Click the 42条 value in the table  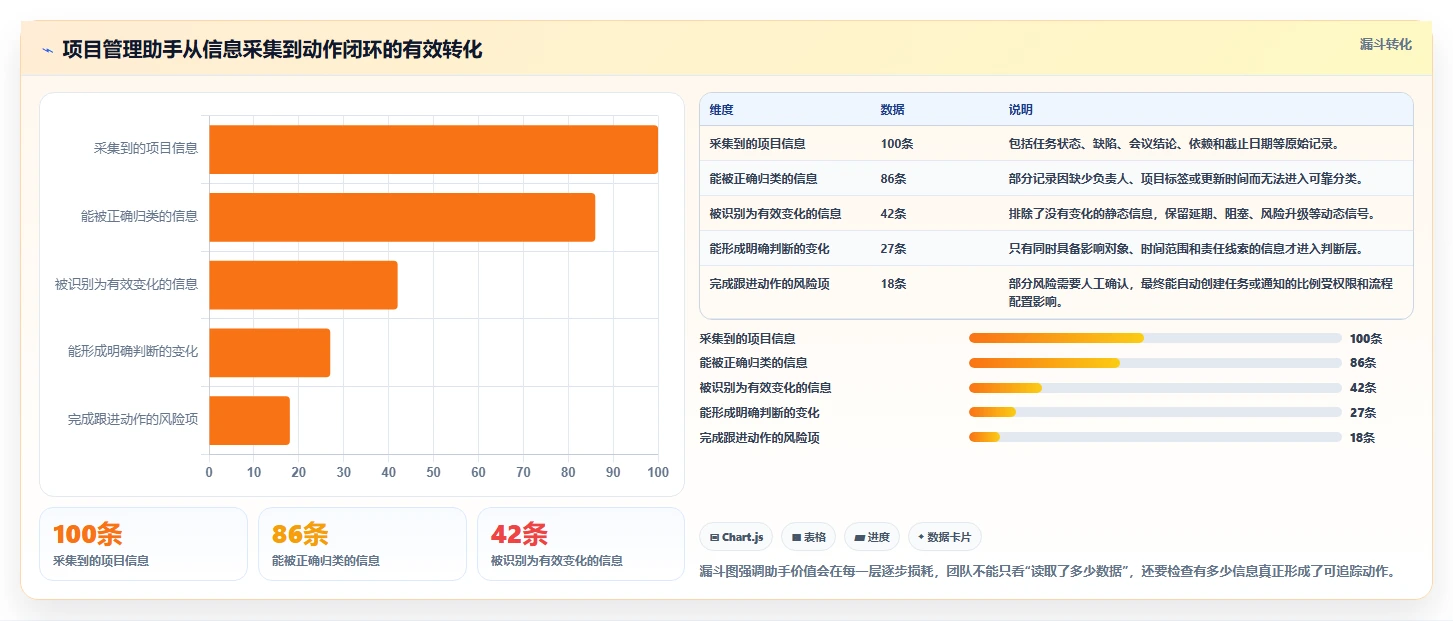[x=894, y=214]
